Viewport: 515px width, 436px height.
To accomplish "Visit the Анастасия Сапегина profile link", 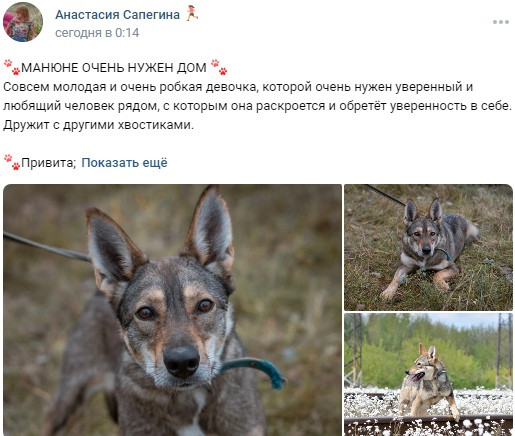I will (x=117, y=15).
